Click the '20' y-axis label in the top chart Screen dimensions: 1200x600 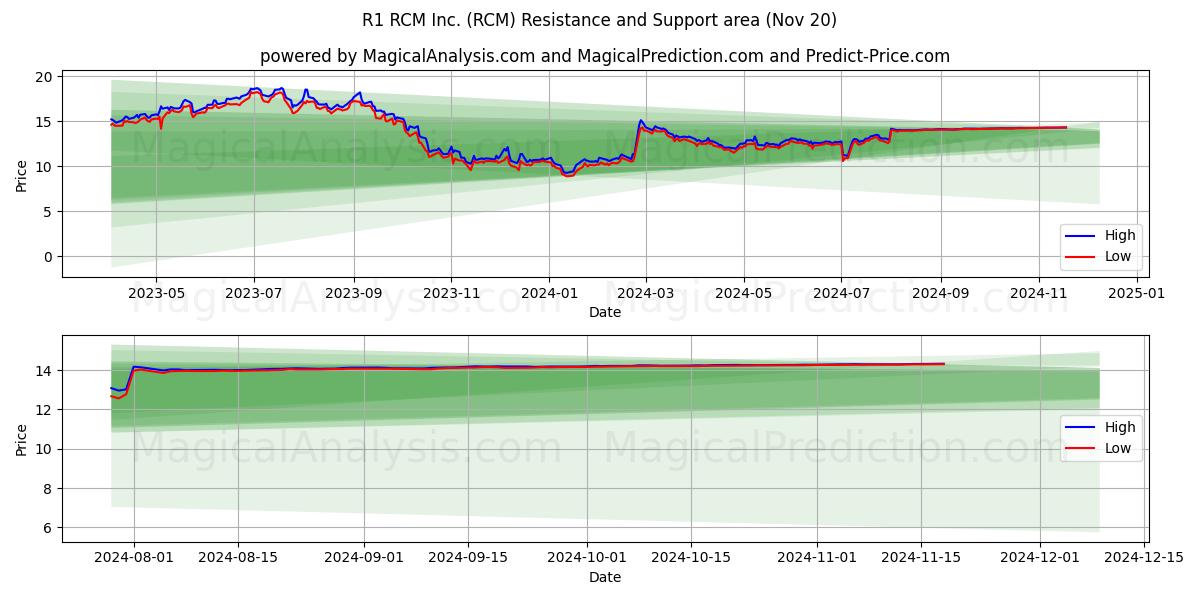coord(46,77)
